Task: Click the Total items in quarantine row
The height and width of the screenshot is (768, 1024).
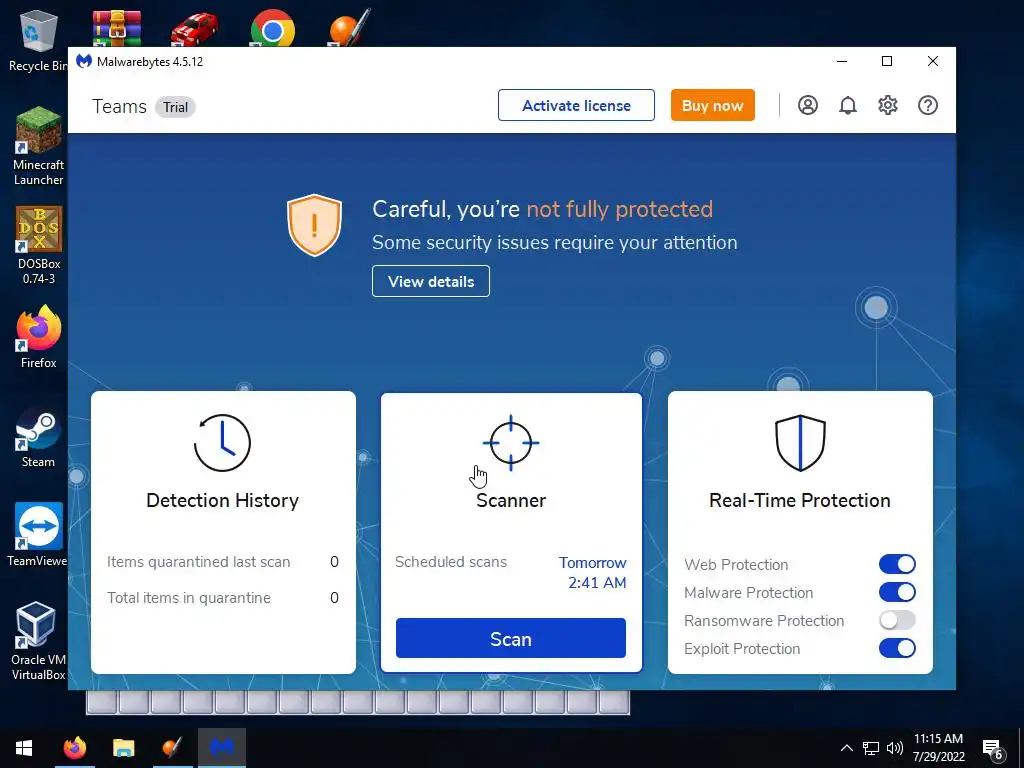Action: tap(223, 598)
